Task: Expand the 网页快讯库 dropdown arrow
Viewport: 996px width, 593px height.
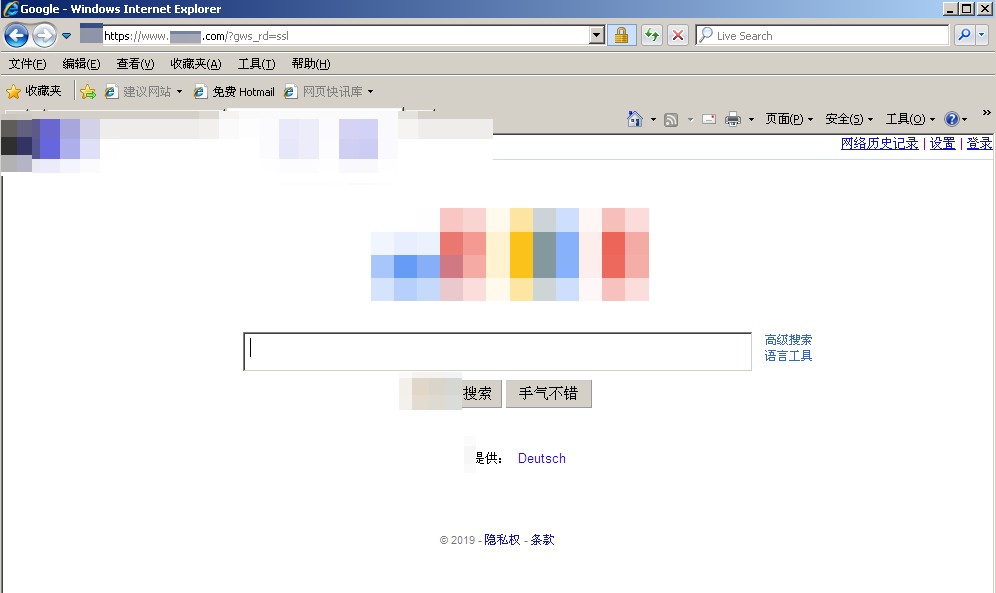Action: click(370, 91)
